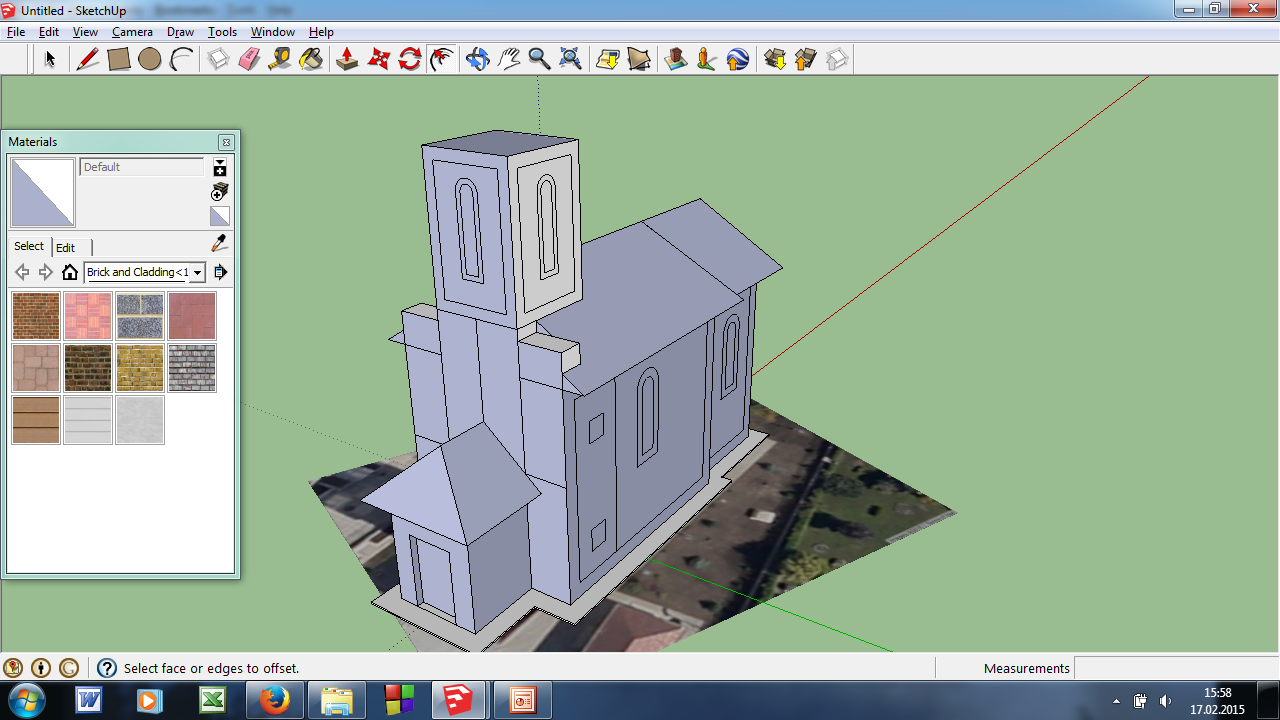Activate the Tape Measure tool

point(280,60)
